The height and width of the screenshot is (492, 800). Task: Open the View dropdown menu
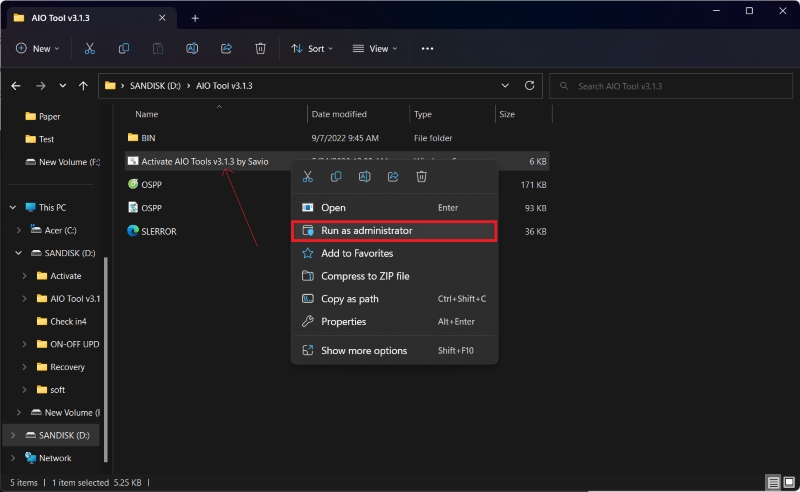(x=376, y=48)
